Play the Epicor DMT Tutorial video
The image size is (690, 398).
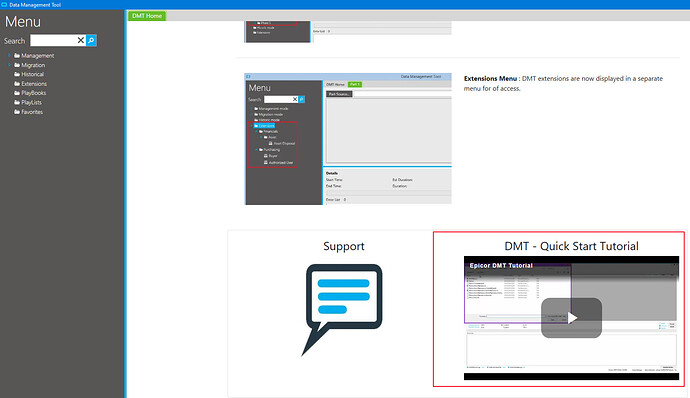(x=571, y=318)
